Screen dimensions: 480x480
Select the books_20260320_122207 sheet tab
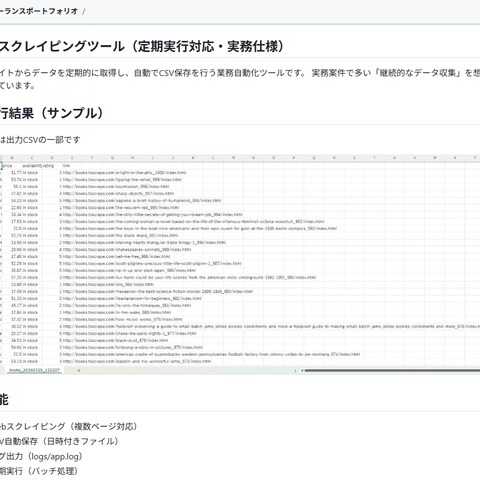(x=34, y=370)
